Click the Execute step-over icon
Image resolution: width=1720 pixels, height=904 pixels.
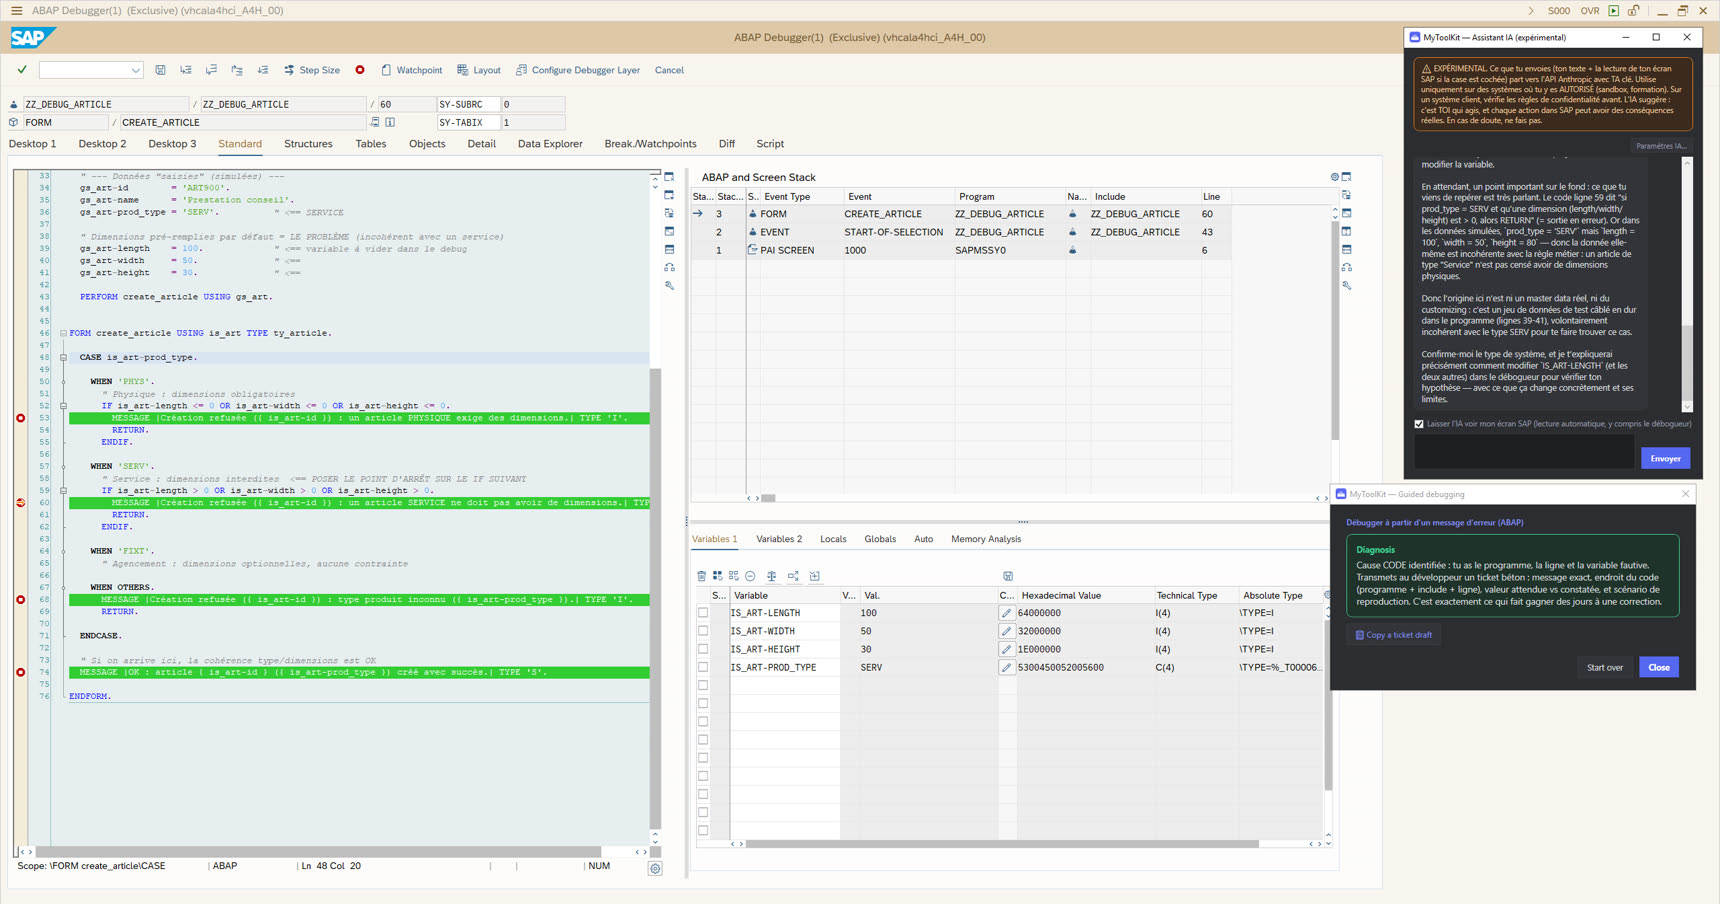coord(211,70)
